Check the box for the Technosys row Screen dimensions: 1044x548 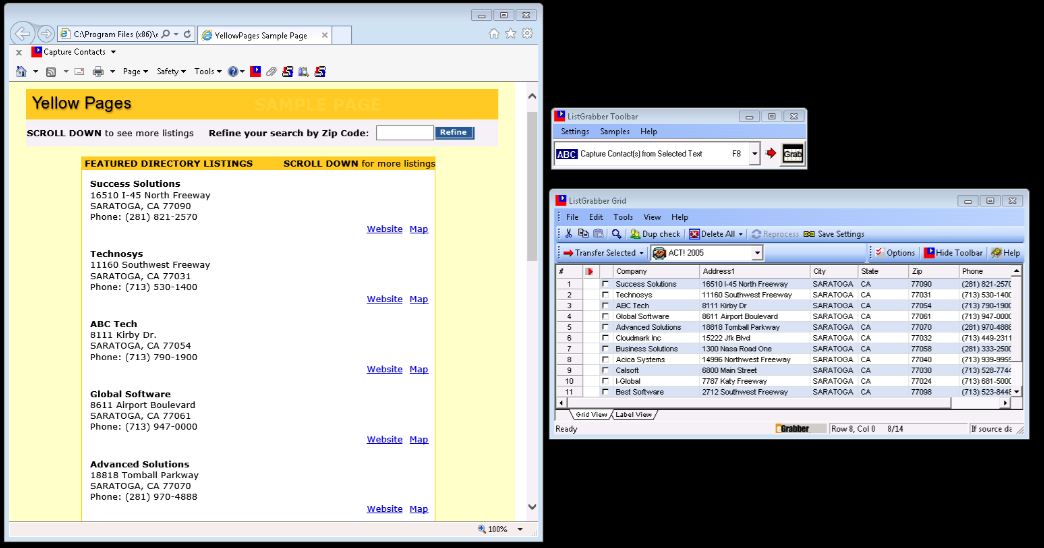tap(605, 295)
